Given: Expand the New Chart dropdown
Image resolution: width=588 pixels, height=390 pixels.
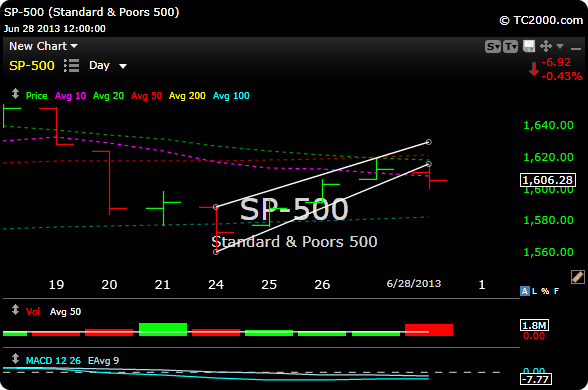Looking at the screenshot, I should coord(43,46).
